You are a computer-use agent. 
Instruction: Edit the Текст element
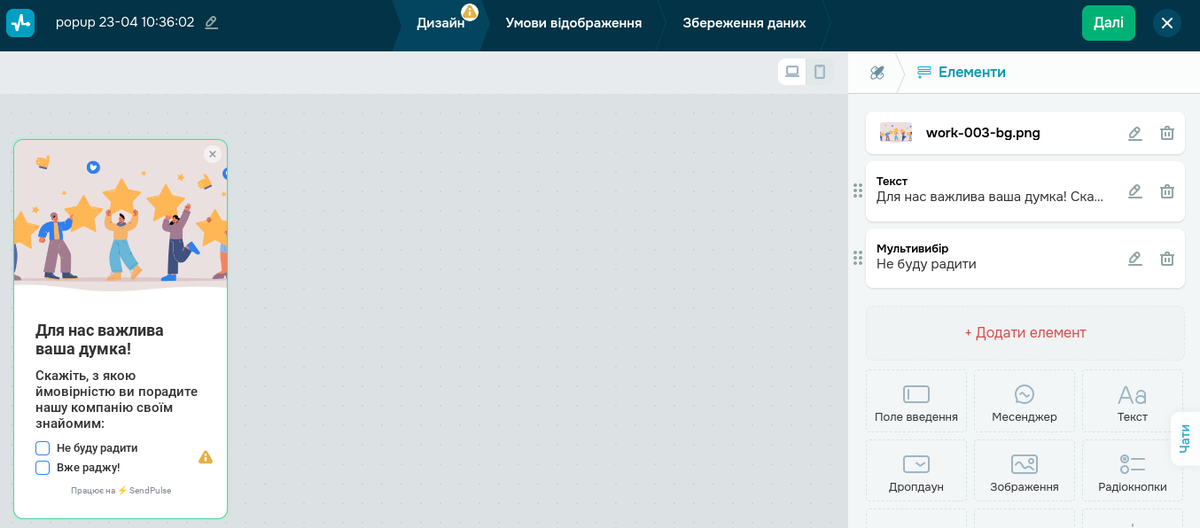[1135, 191]
